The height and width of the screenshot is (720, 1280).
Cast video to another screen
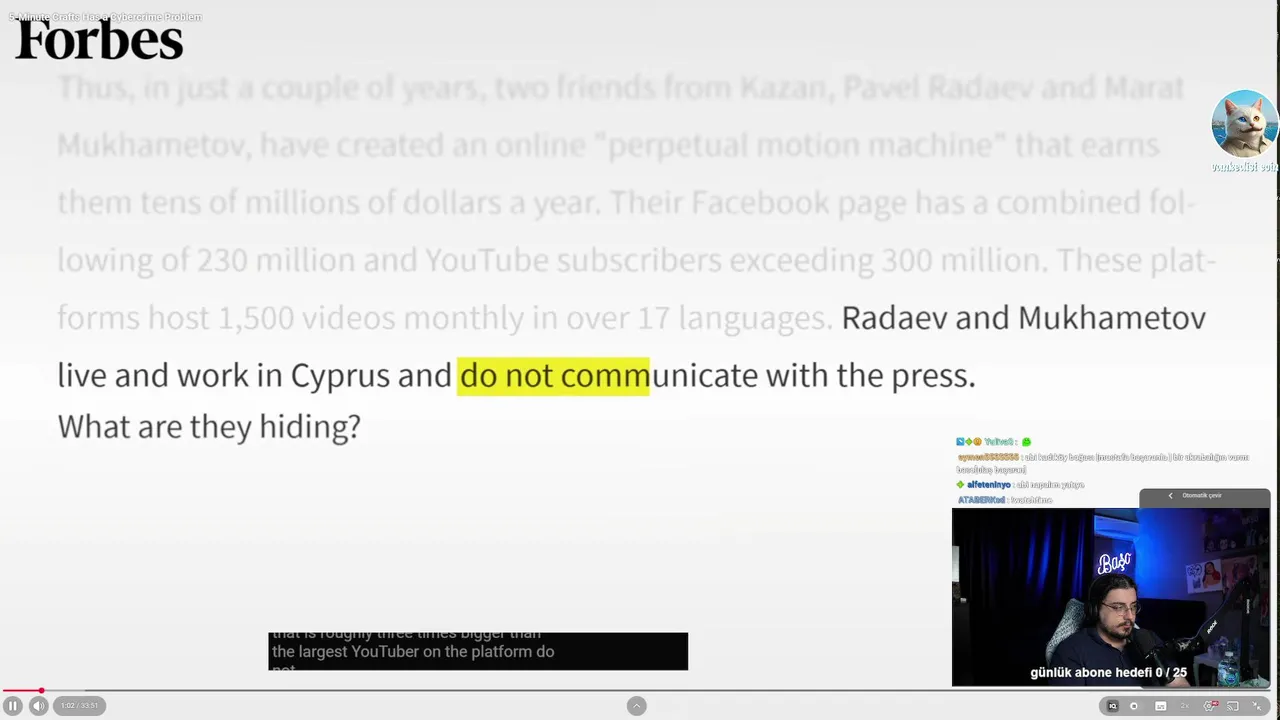(x=1233, y=706)
